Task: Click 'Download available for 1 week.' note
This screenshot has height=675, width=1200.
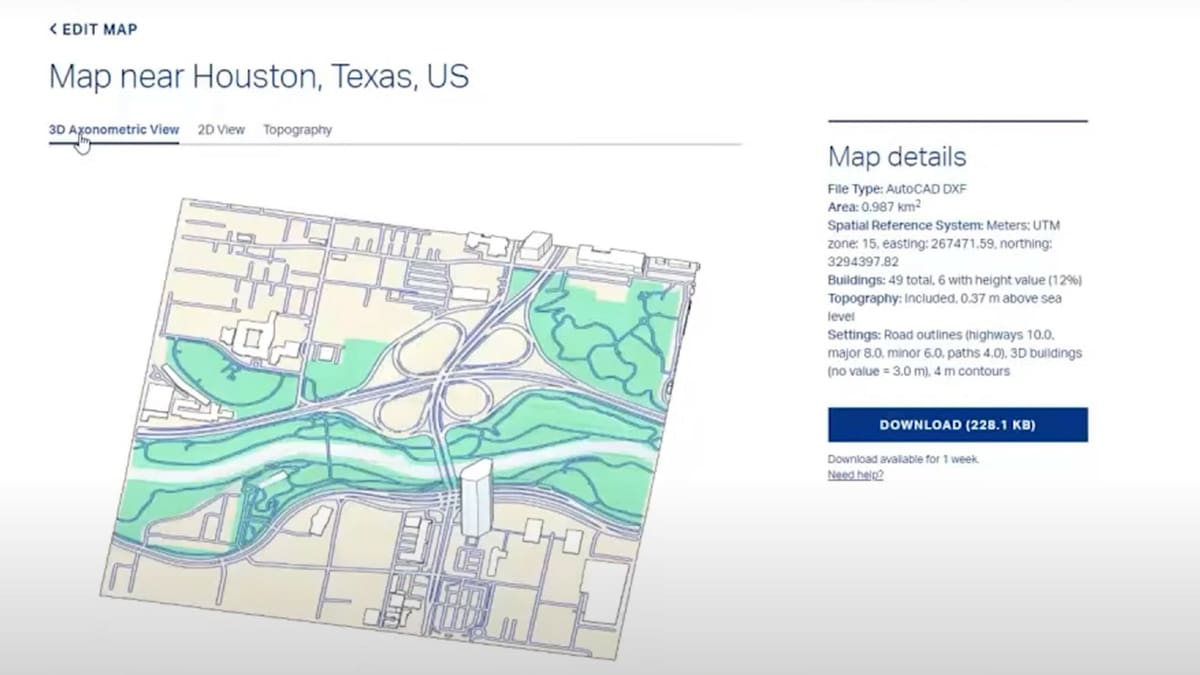Action: pyautogui.click(x=904, y=460)
